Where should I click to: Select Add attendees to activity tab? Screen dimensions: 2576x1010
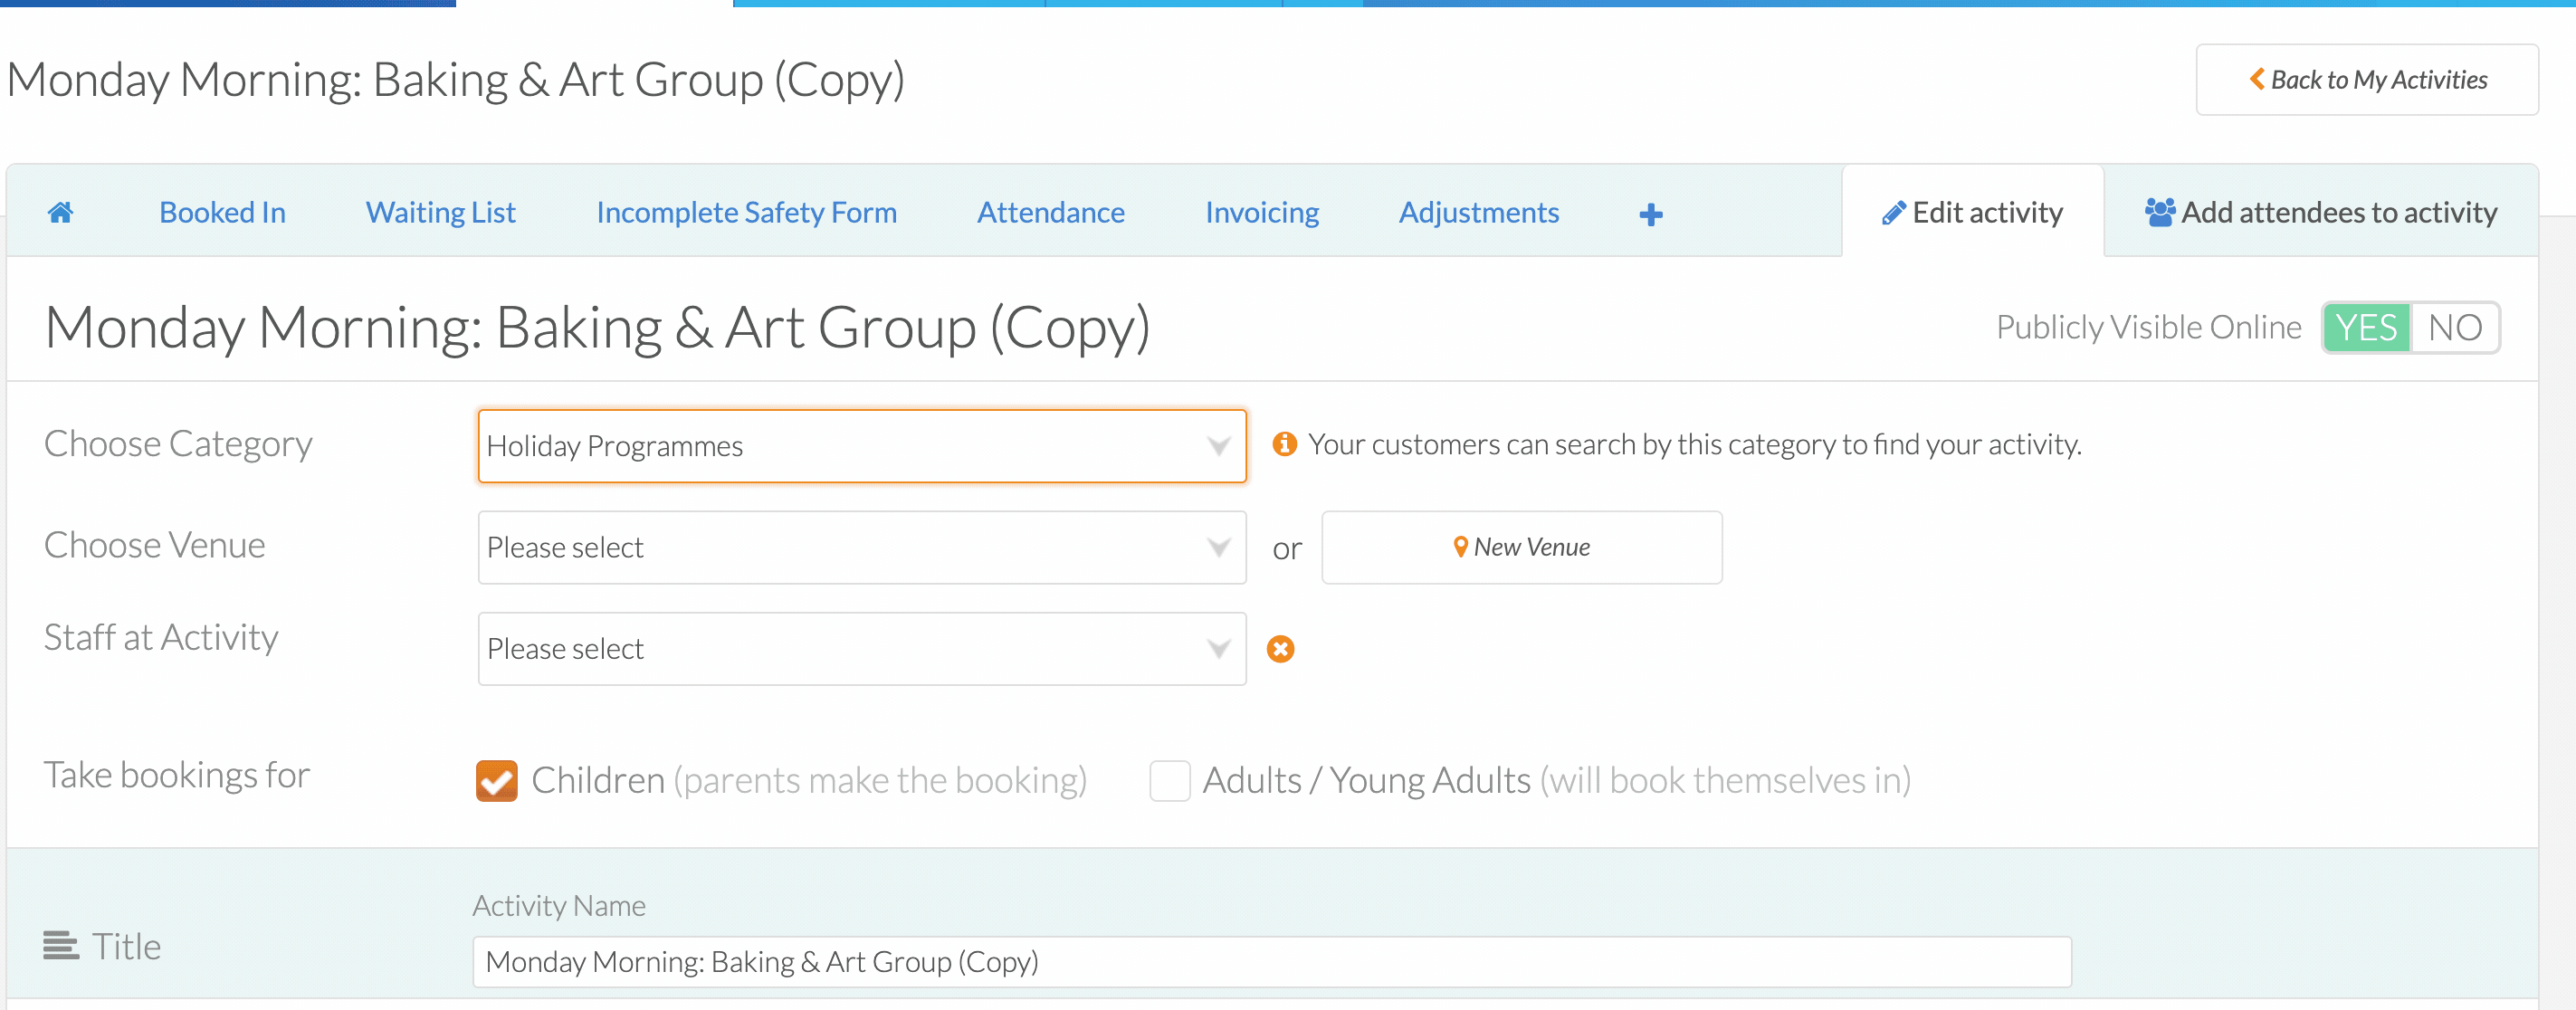pyautogui.click(x=2320, y=212)
